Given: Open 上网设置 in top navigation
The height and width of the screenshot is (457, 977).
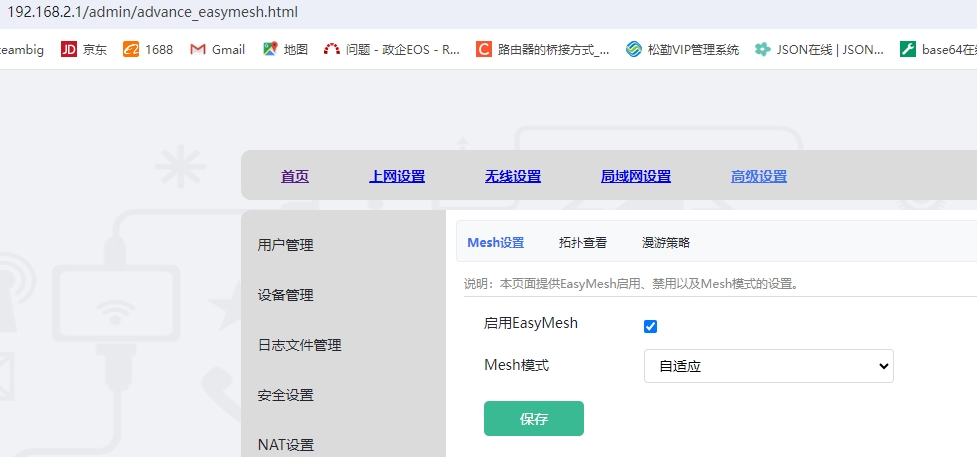Looking at the screenshot, I should (x=397, y=176).
